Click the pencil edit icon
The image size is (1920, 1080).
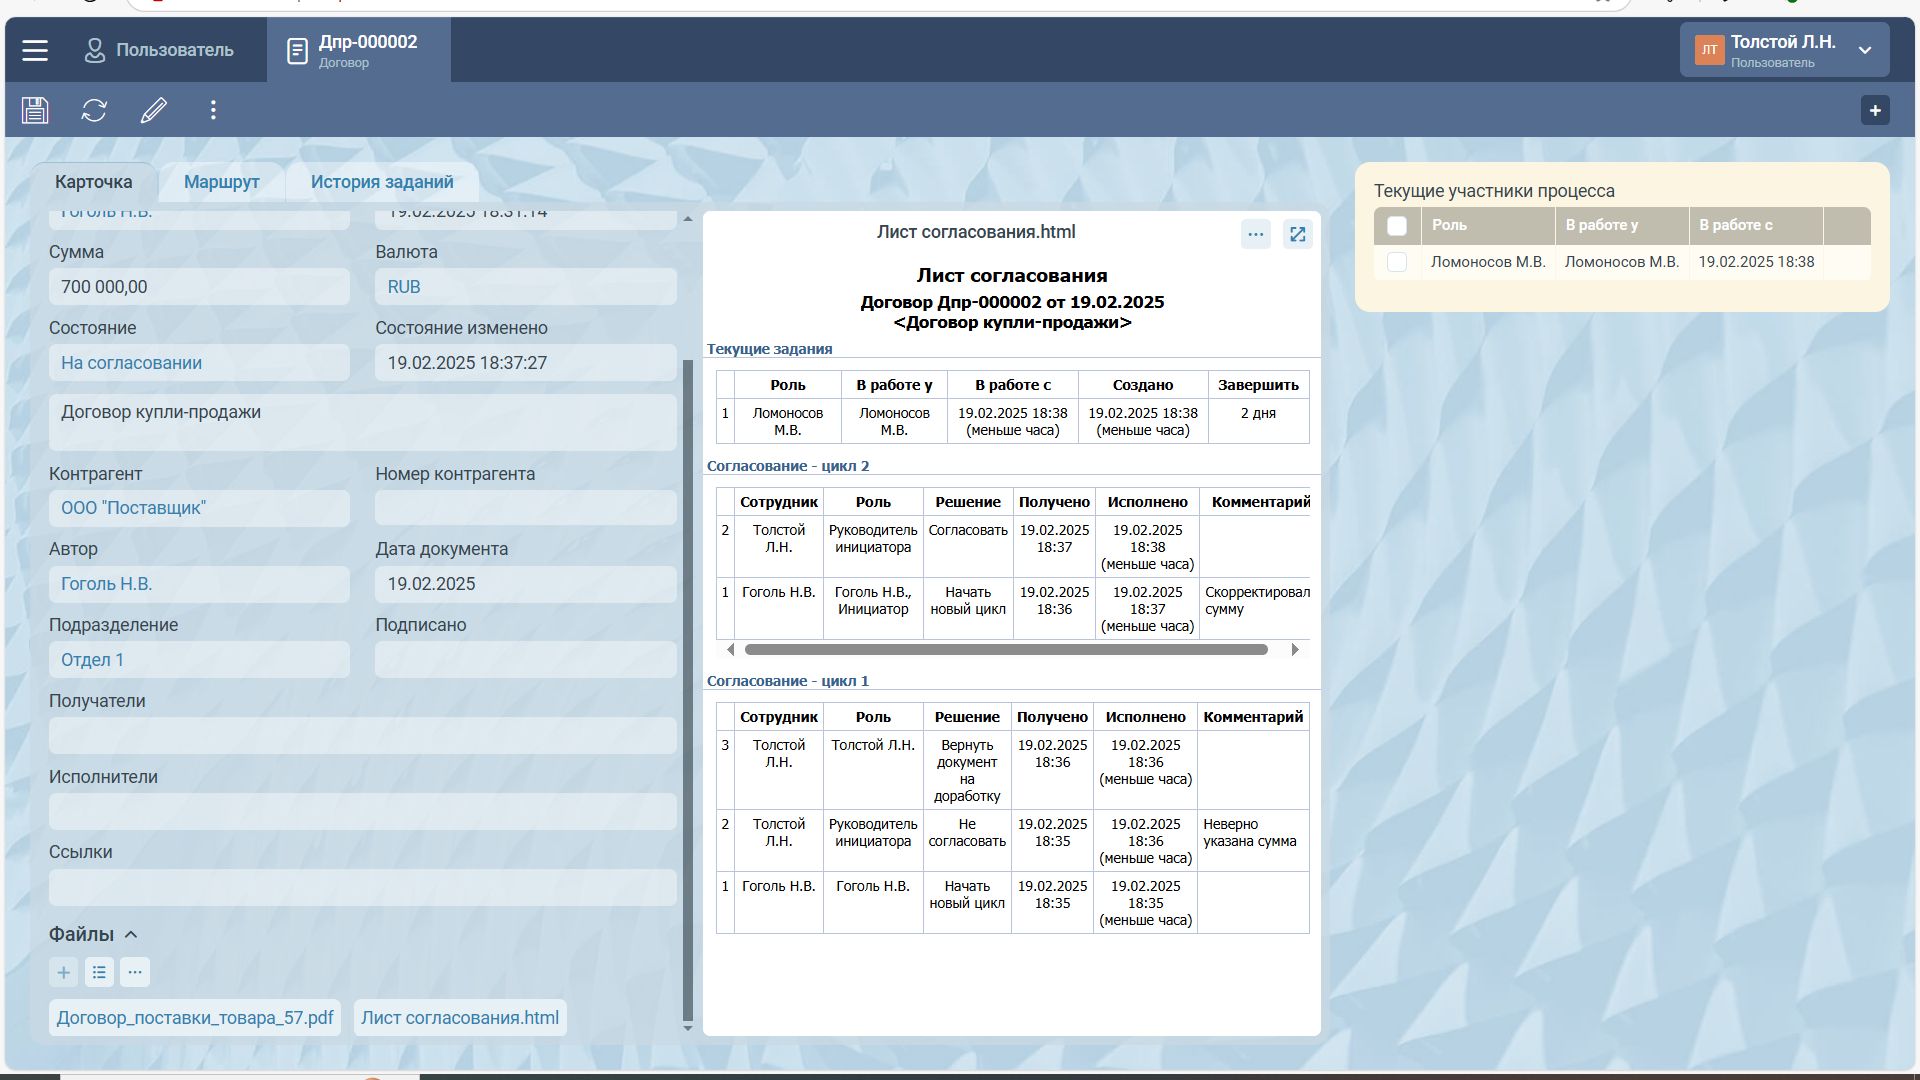point(153,110)
